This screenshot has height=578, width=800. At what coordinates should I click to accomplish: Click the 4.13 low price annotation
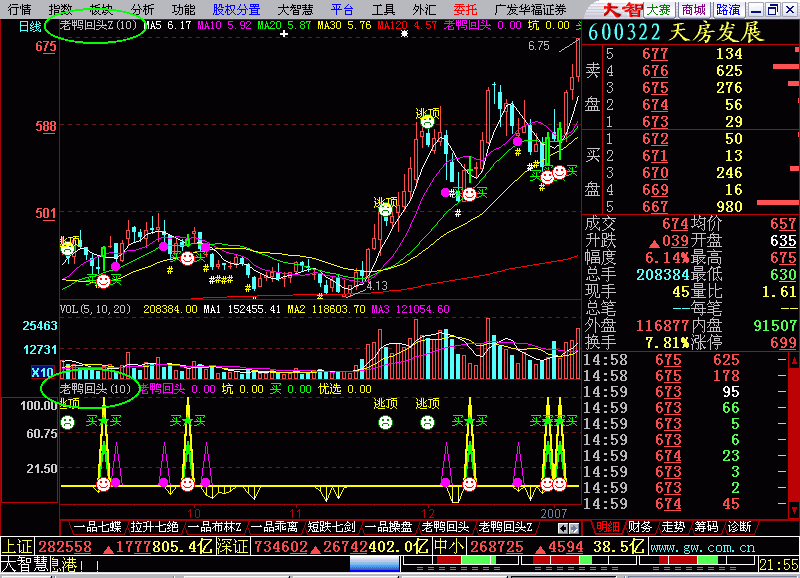click(x=378, y=286)
